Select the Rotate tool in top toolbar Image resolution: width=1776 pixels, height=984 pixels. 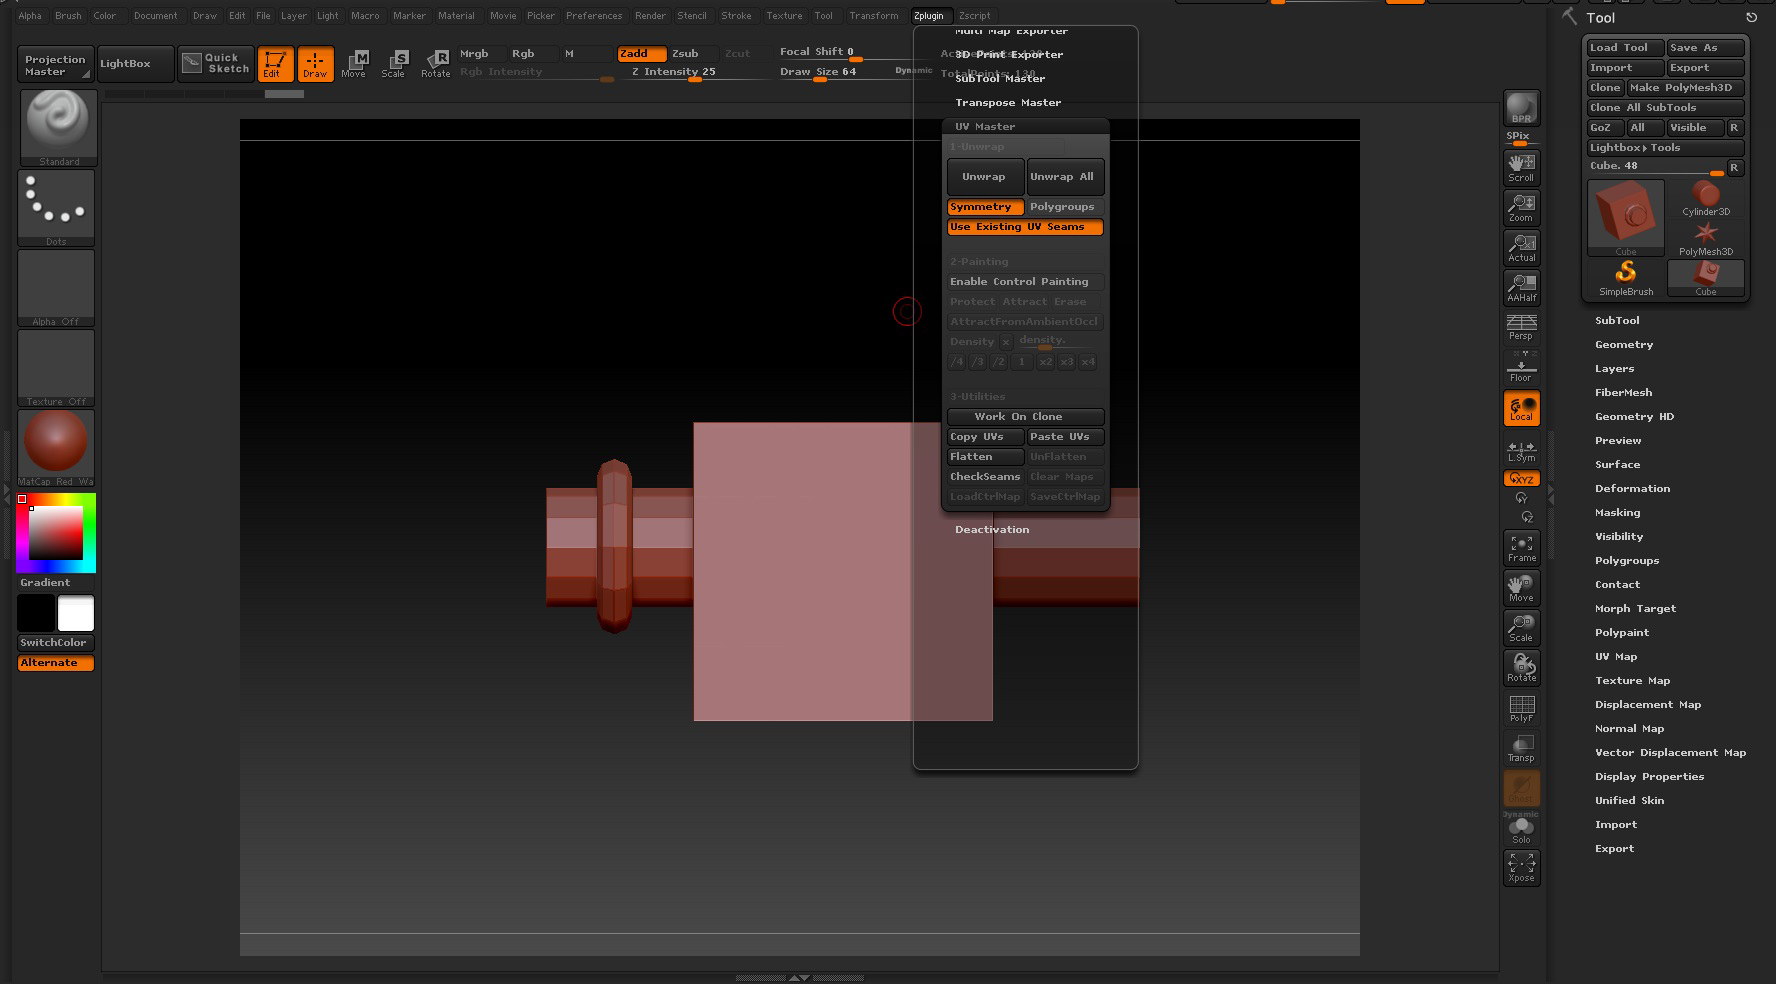click(x=435, y=63)
